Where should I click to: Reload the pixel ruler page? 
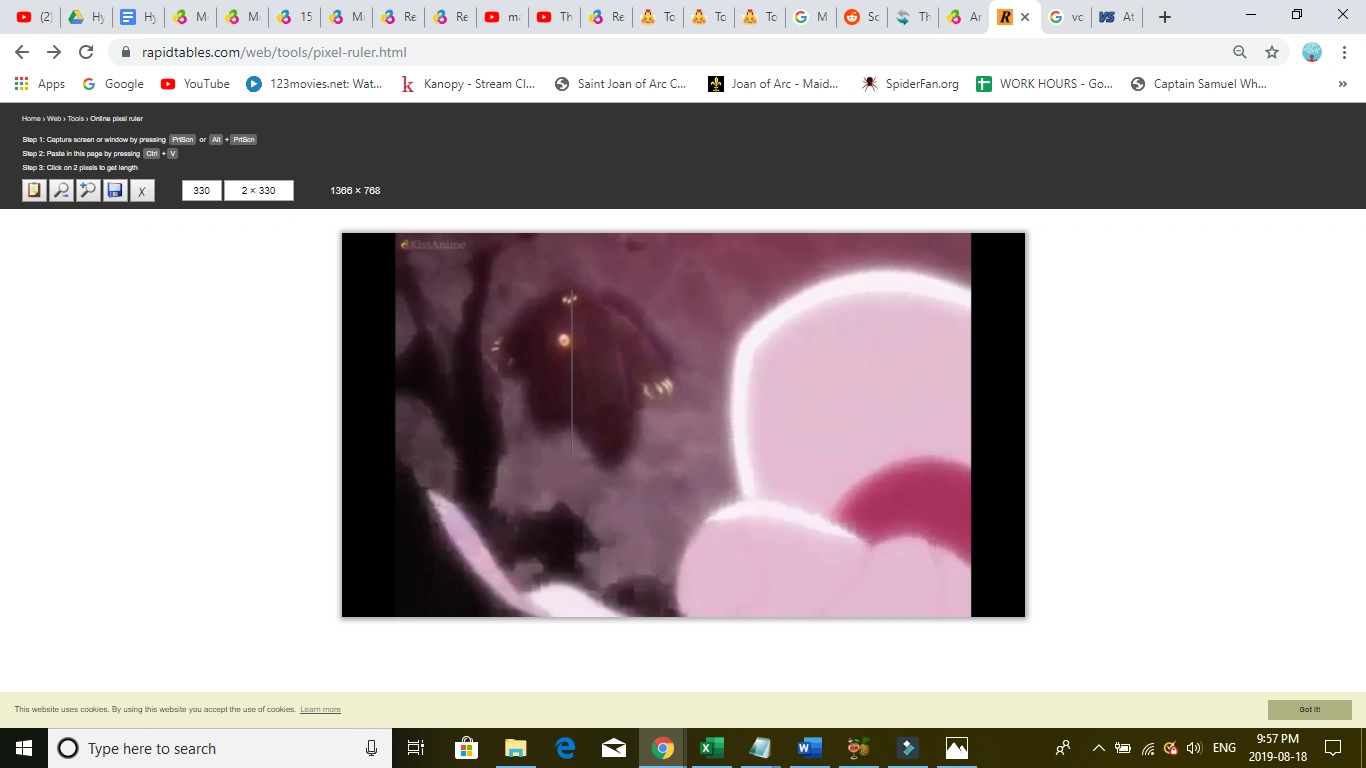86,52
